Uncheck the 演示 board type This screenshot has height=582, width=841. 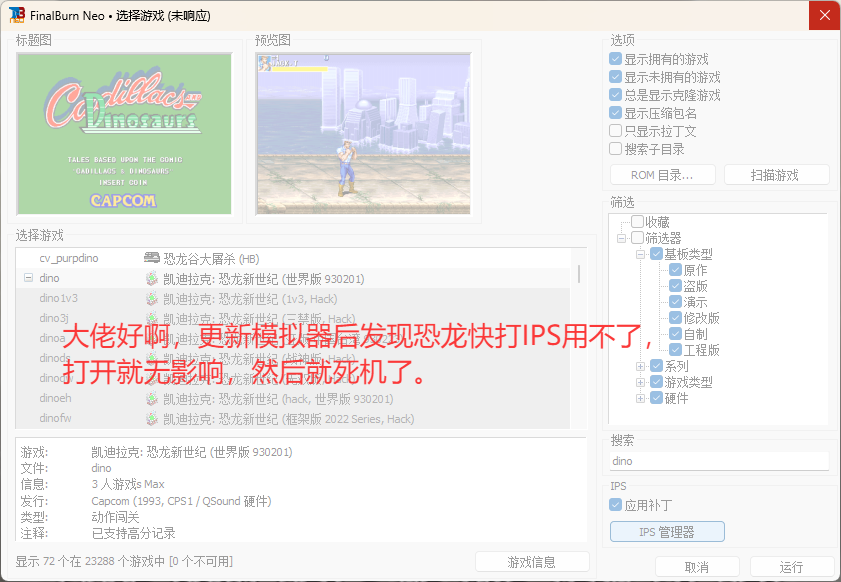click(676, 302)
